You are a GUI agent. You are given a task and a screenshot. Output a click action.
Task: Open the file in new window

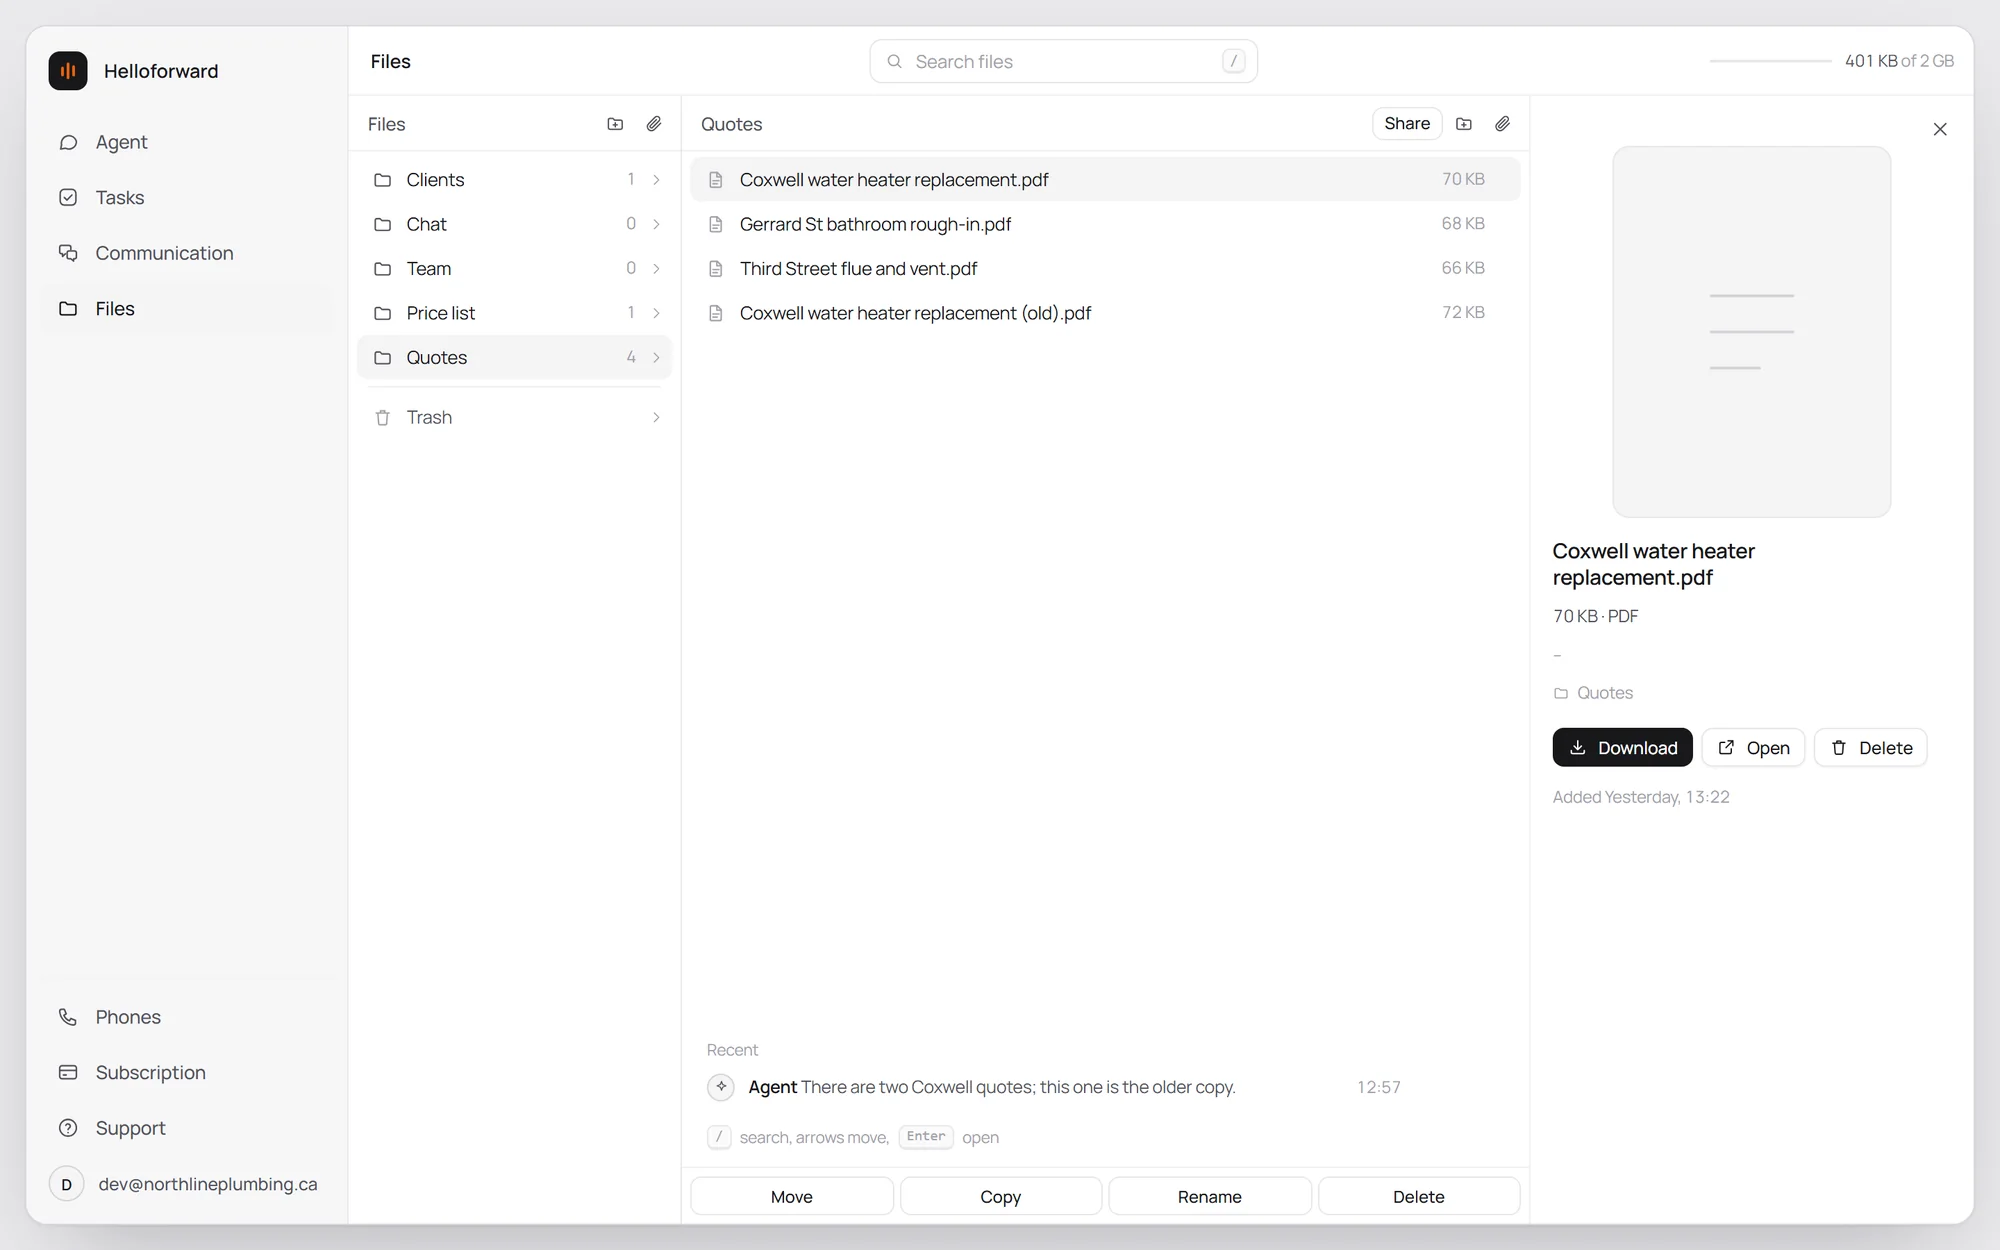1753,748
